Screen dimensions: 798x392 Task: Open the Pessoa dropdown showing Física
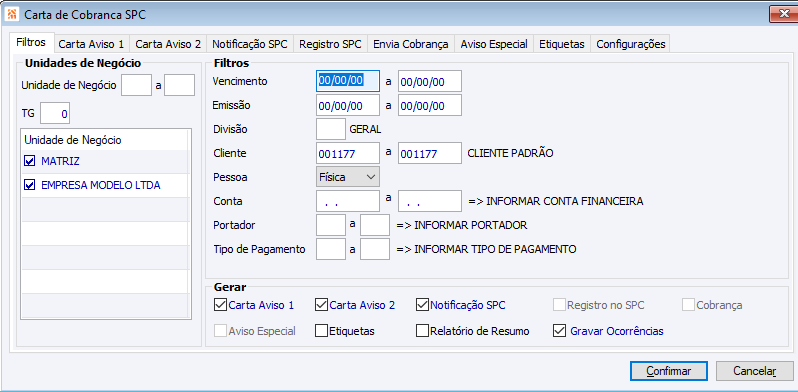[348, 177]
